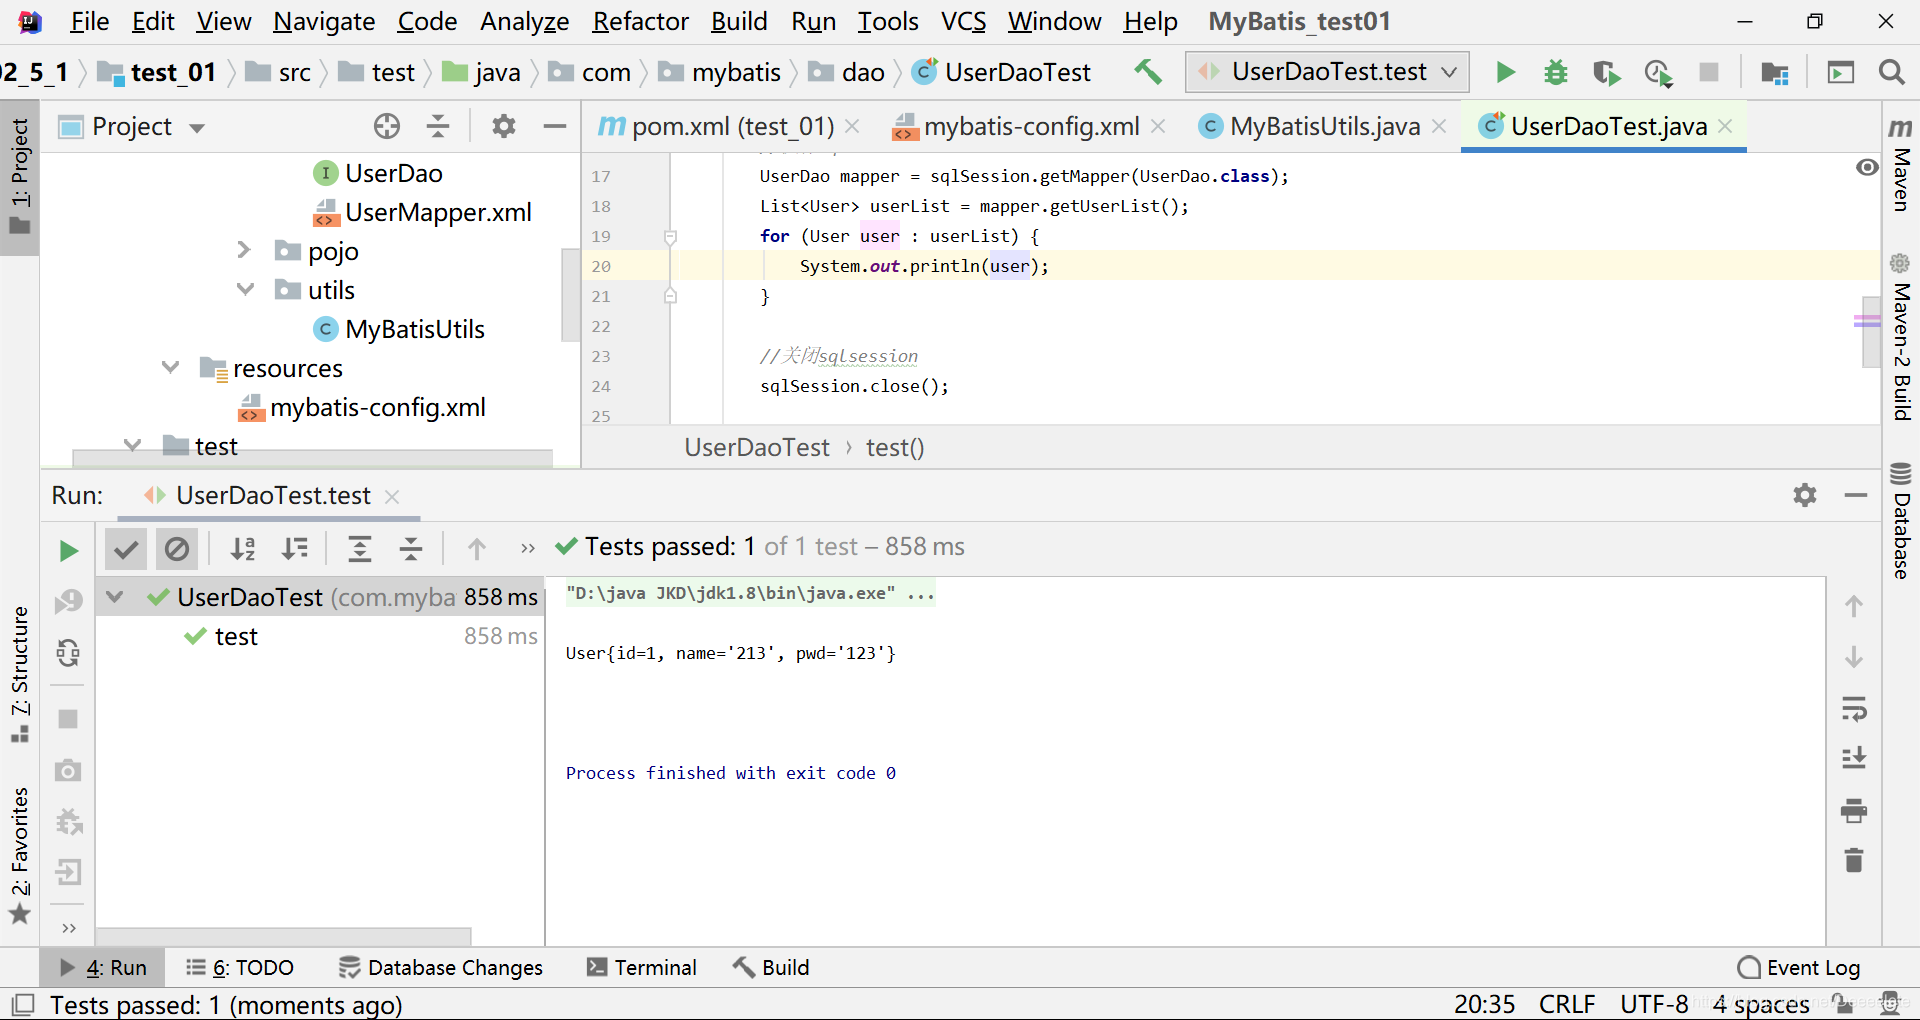Collapse the test folder in tree
Viewport: 1920px width, 1020px height.
click(132, 445)
